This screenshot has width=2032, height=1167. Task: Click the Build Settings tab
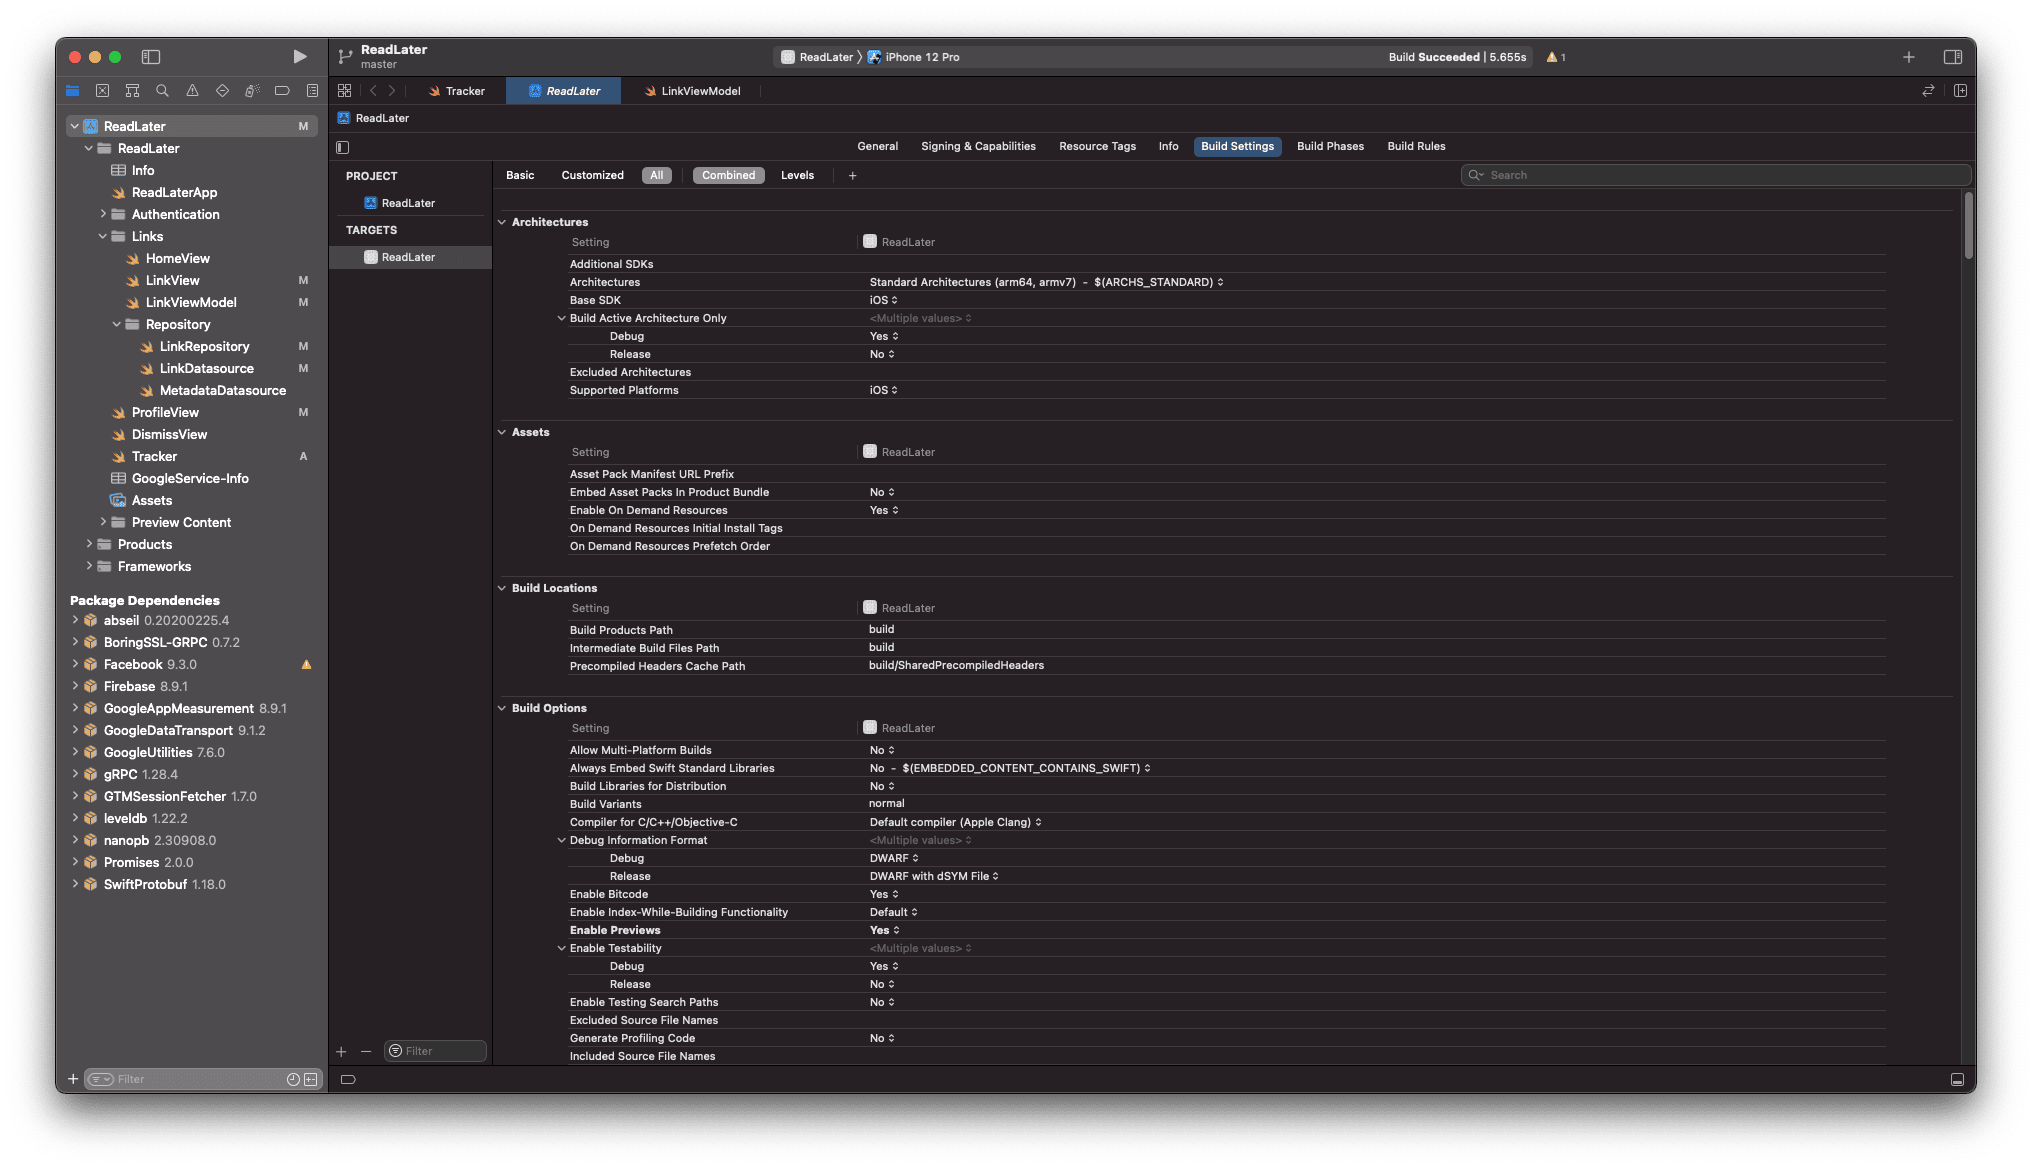pos(1237,145)
